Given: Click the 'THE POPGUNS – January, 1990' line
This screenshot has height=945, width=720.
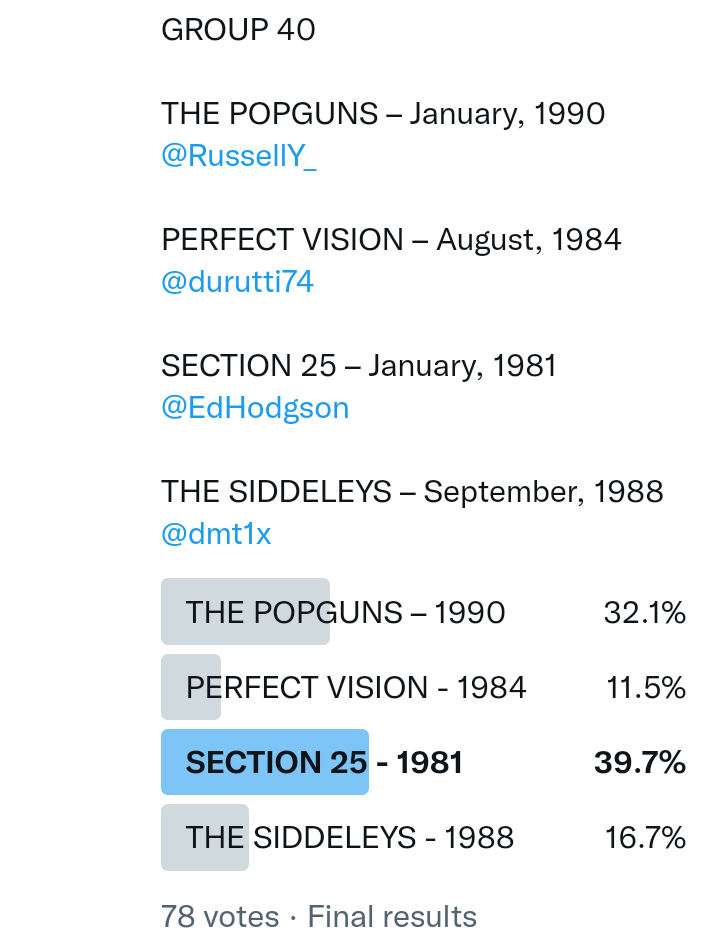Looking at the screenshot, I should pos(383,114).
